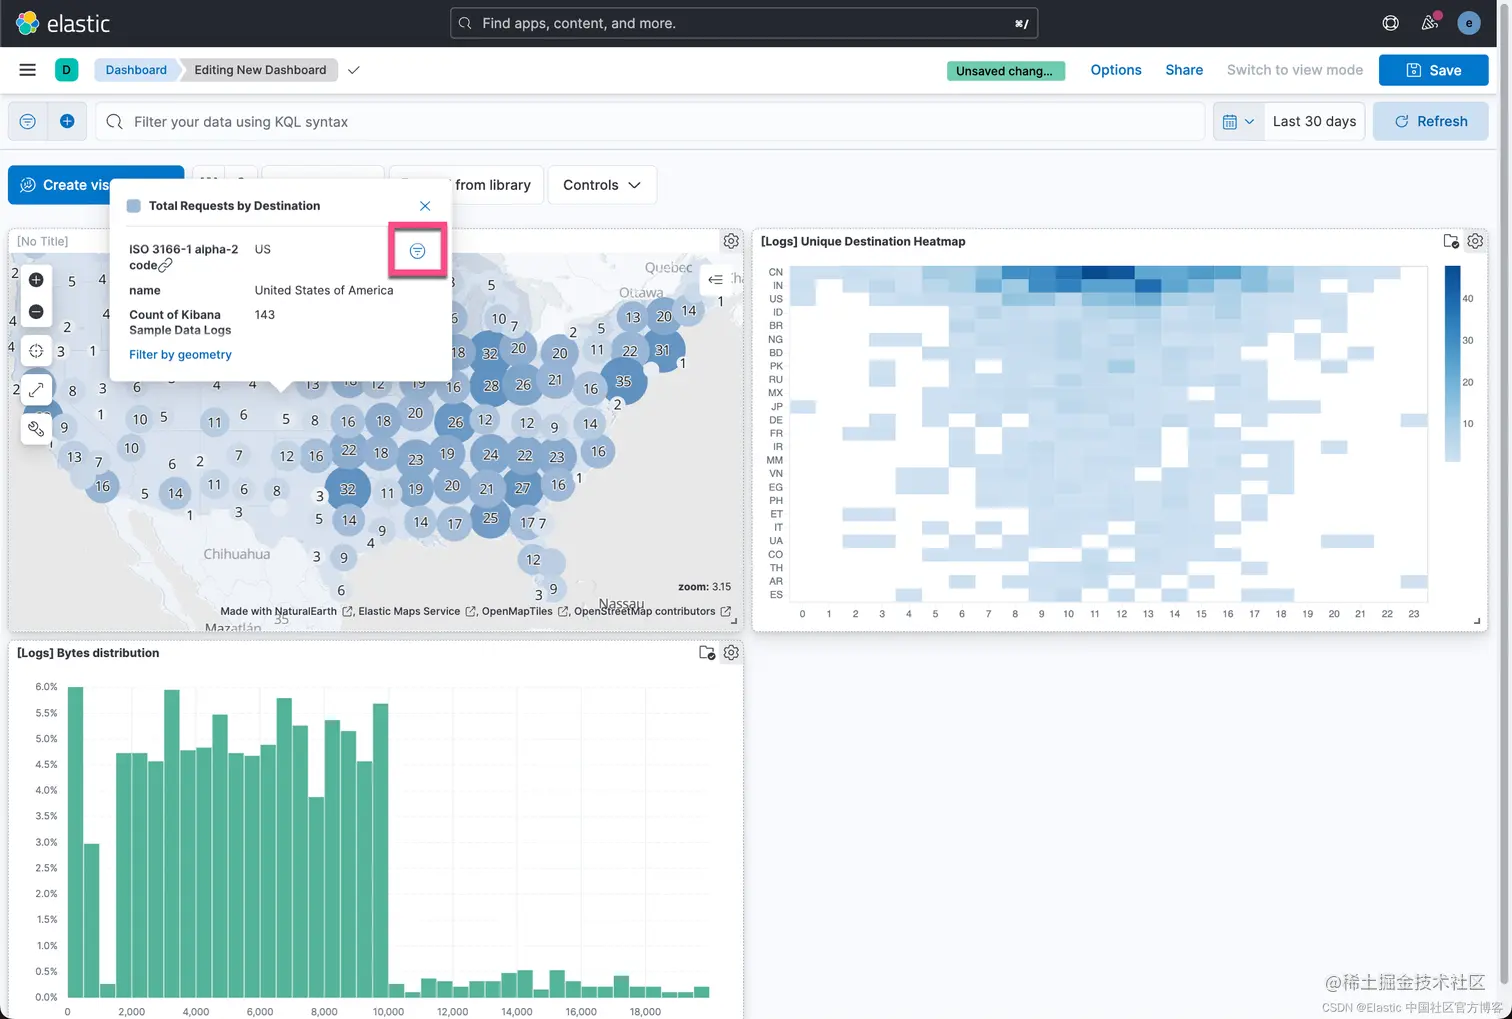Open the saved filters menu icon

pos(28,121)
